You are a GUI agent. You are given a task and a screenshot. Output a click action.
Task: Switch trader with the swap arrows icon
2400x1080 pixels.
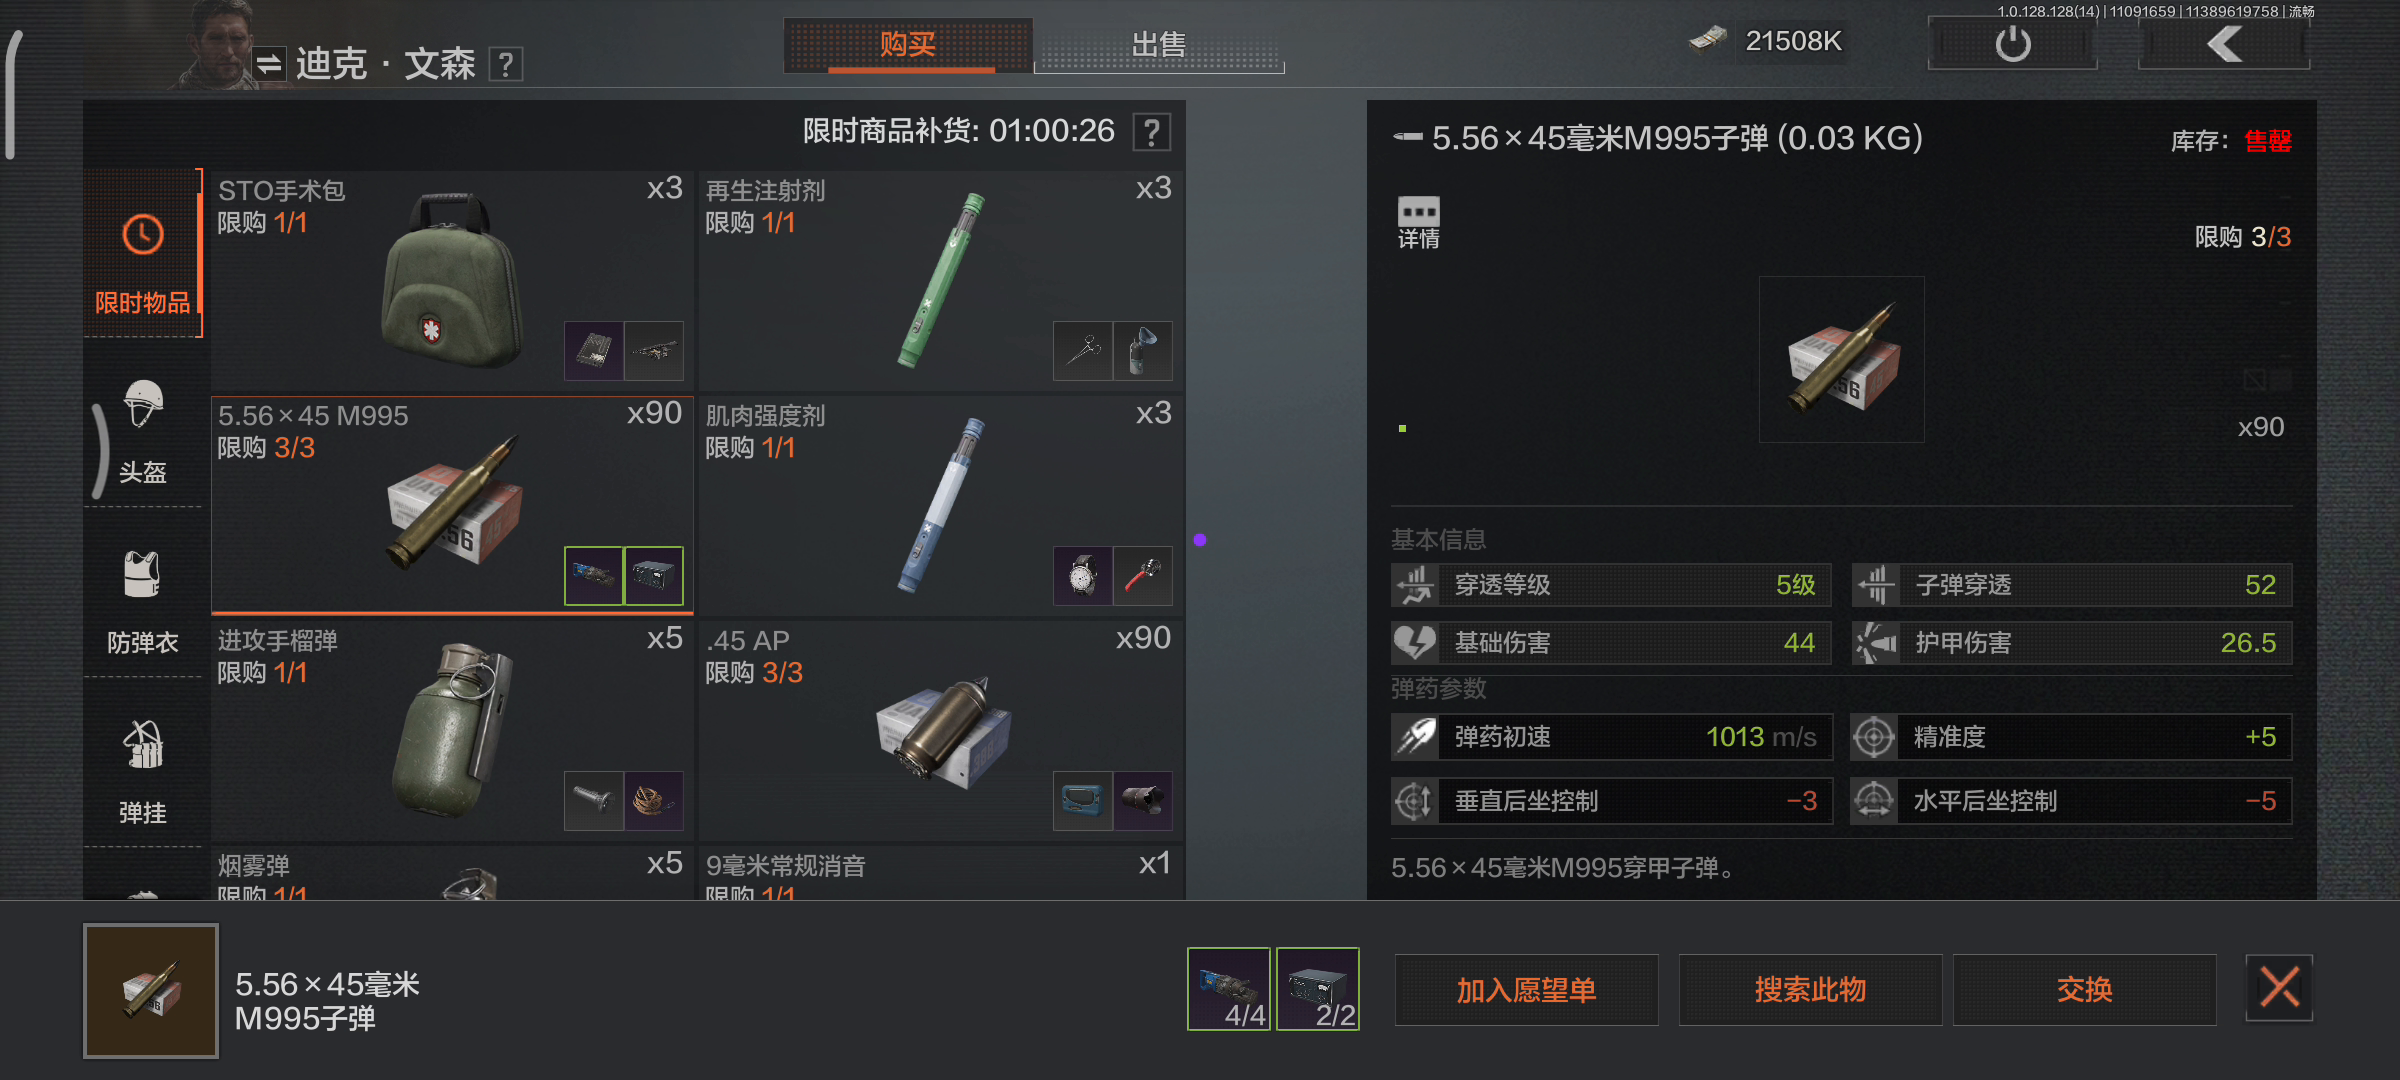coord(268,65)
